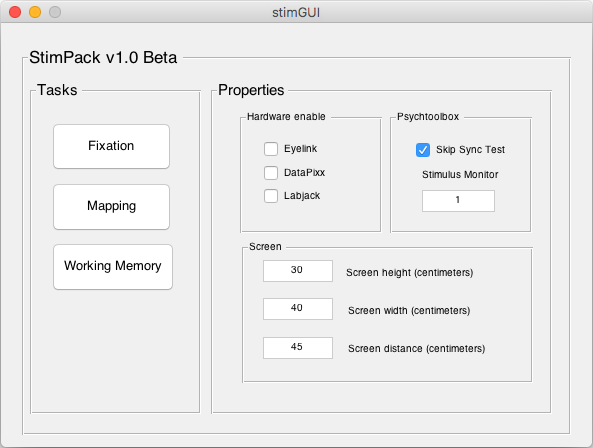593x448 pixels.
Task: Focus the Screen height input field
Action: click(298, 271)
